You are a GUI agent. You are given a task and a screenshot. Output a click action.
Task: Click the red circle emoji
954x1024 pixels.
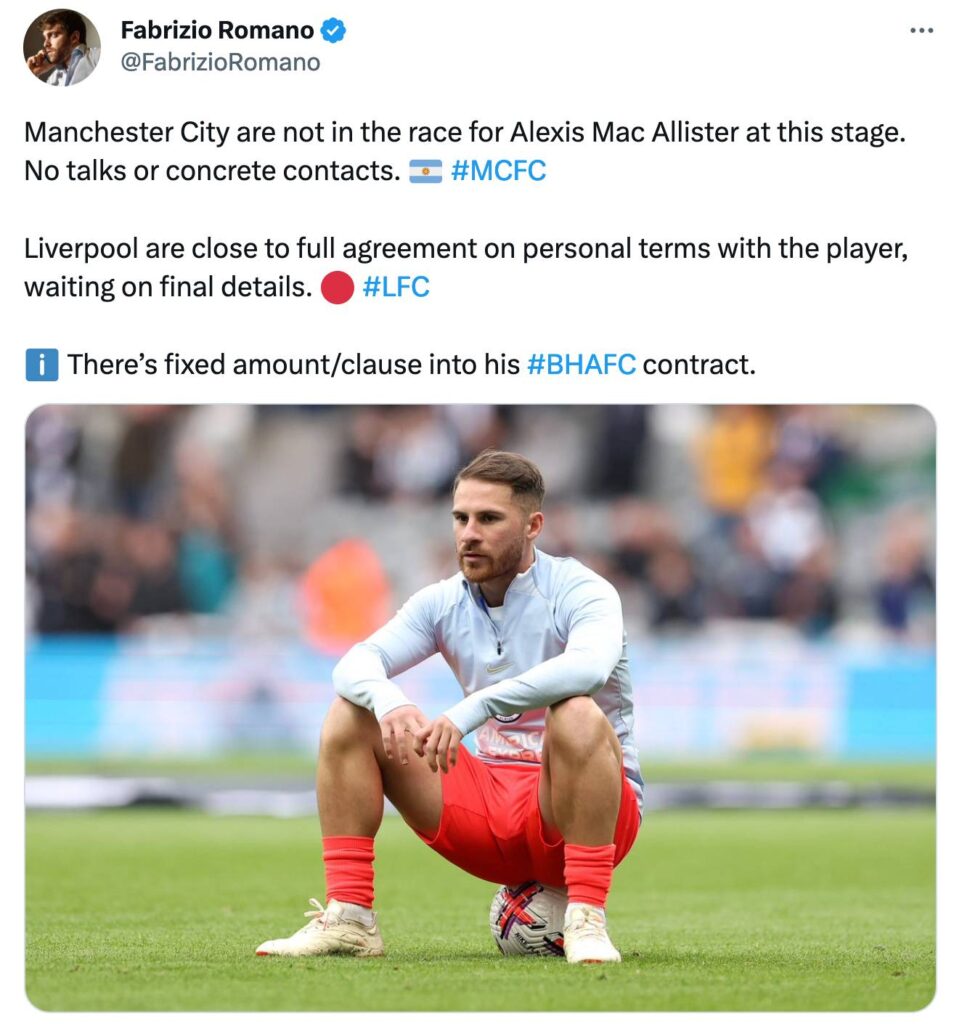pos(338,289)
